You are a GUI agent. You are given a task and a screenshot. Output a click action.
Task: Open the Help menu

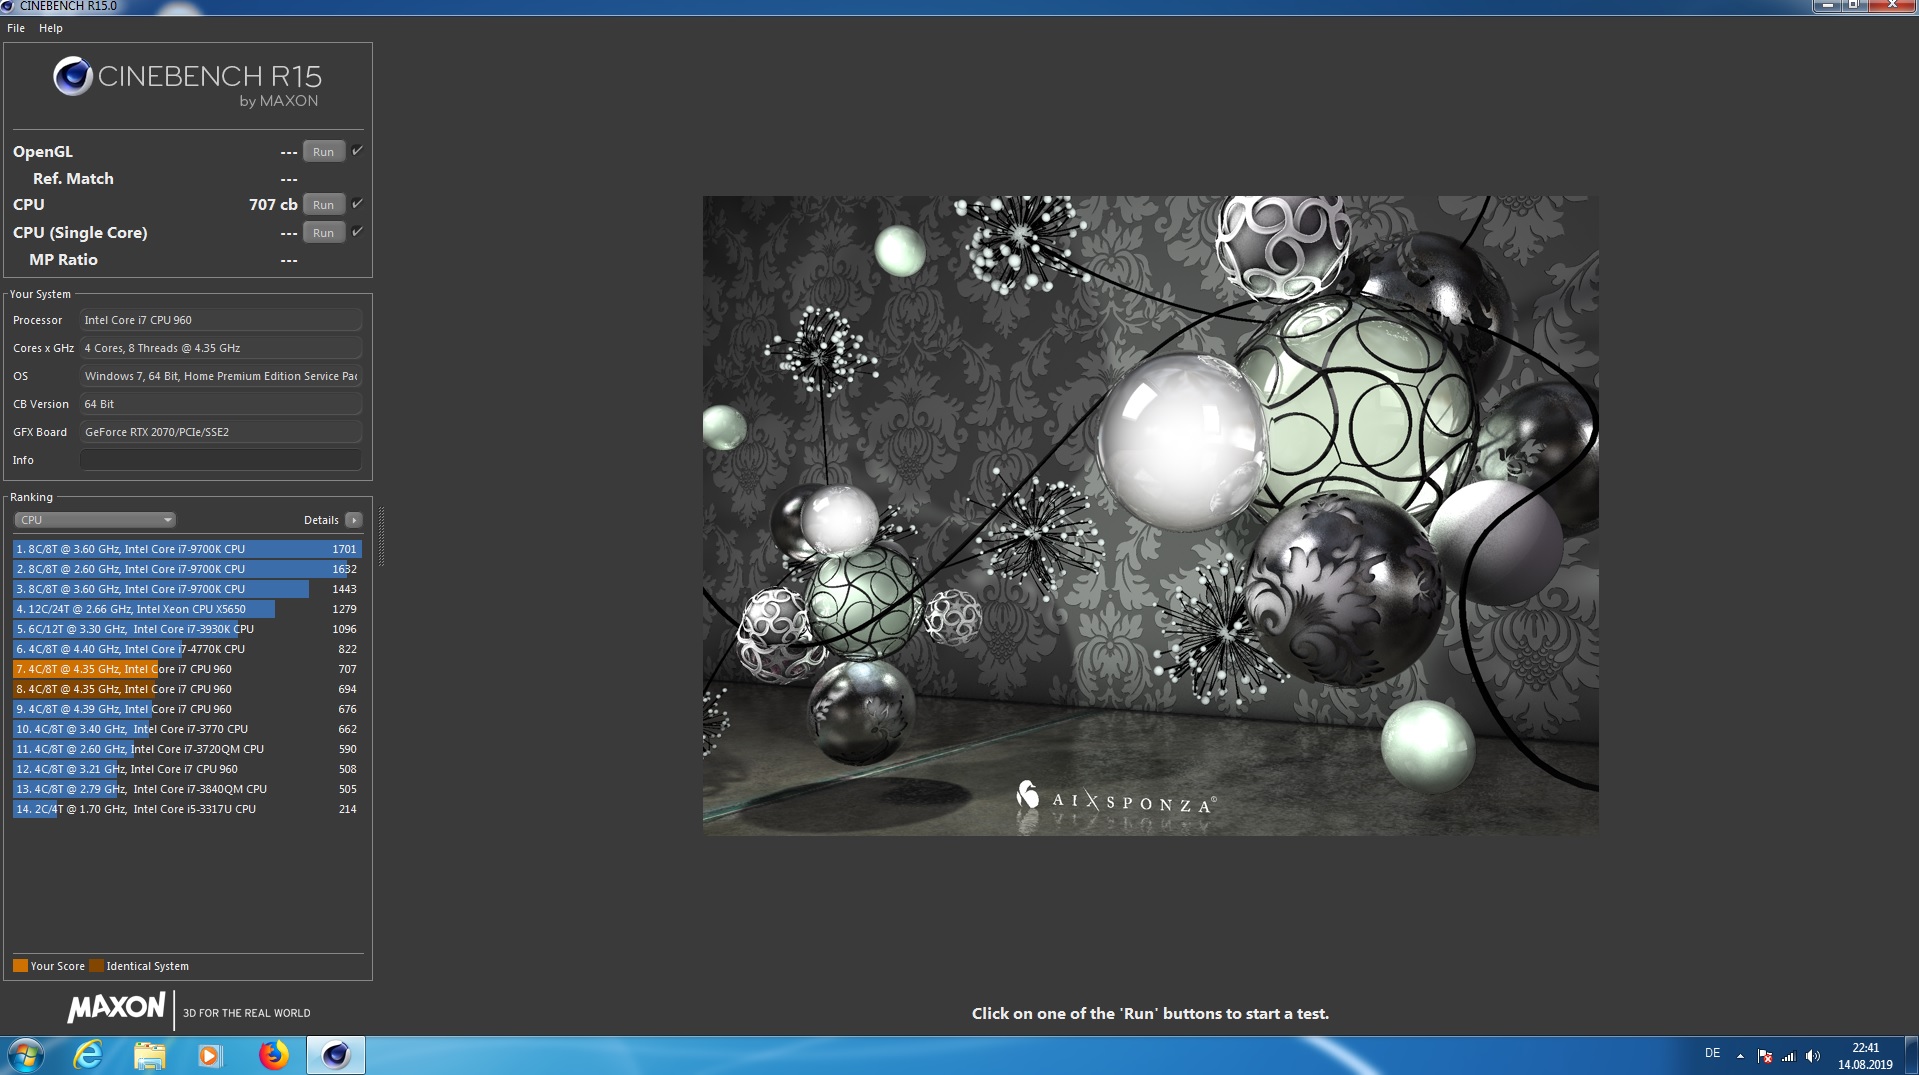click(x=51, y=28)
